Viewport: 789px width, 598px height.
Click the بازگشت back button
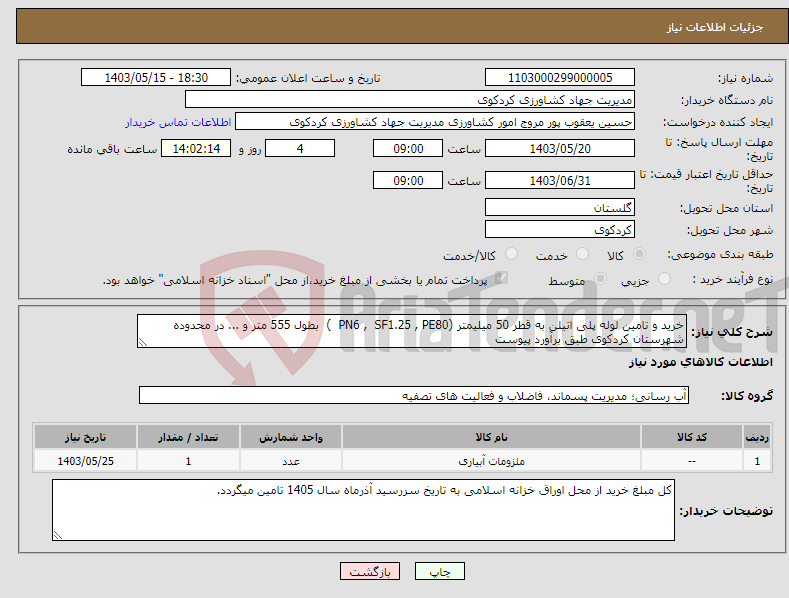pyautogui.click(x=370, y=571)
